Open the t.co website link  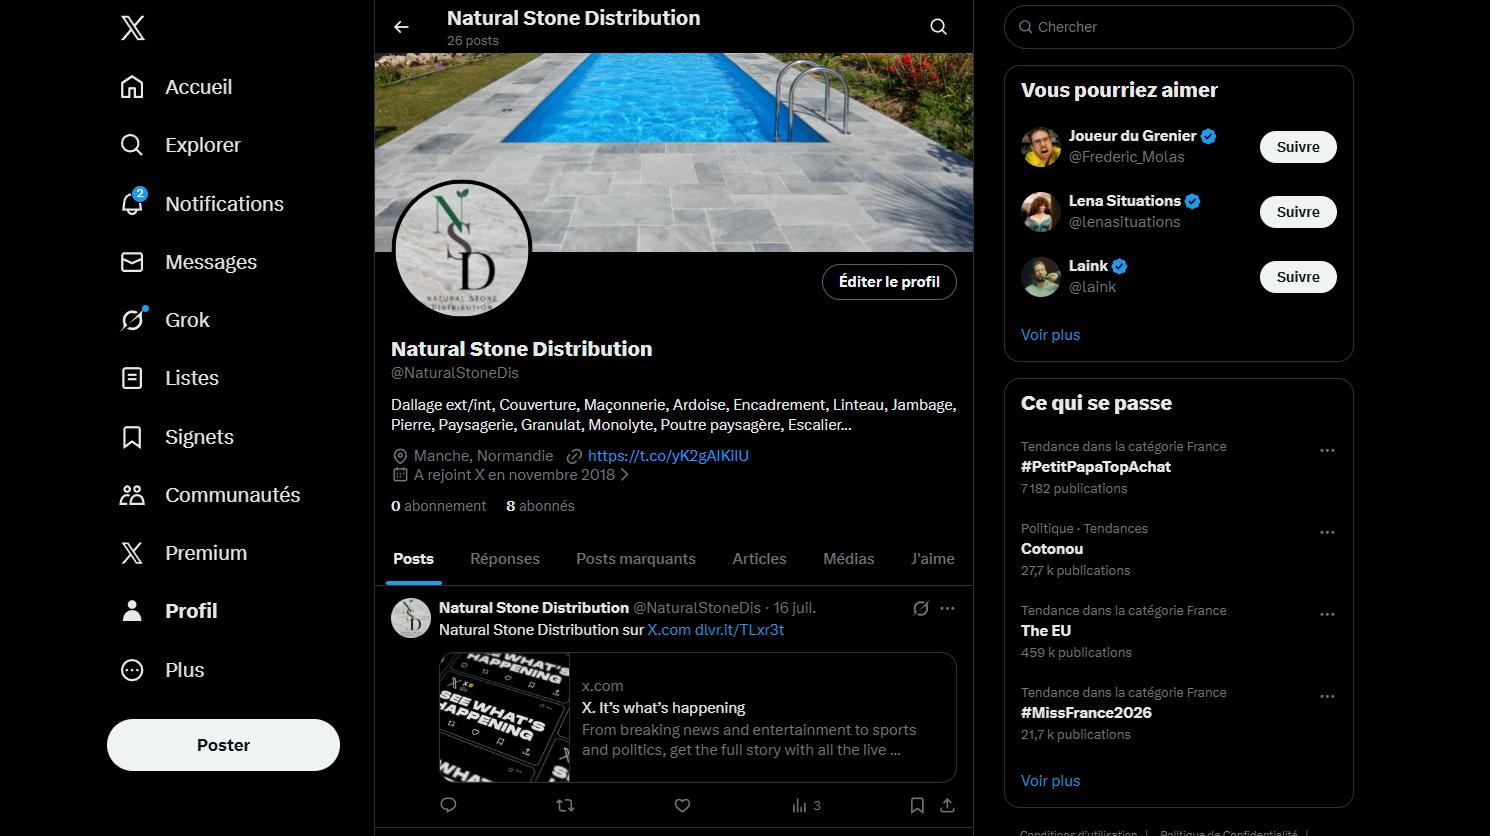667,456
